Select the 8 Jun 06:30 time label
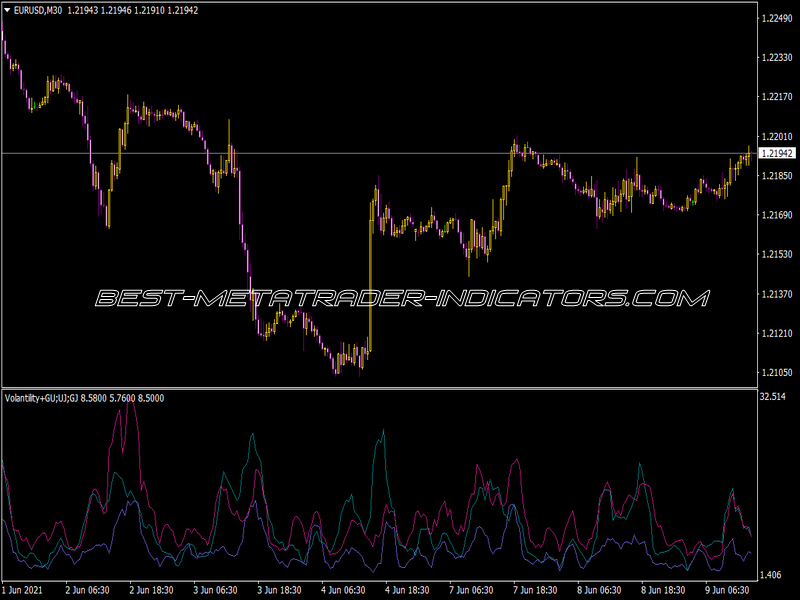The height and width of the screenshot is (600, 800). click(599, 590)
